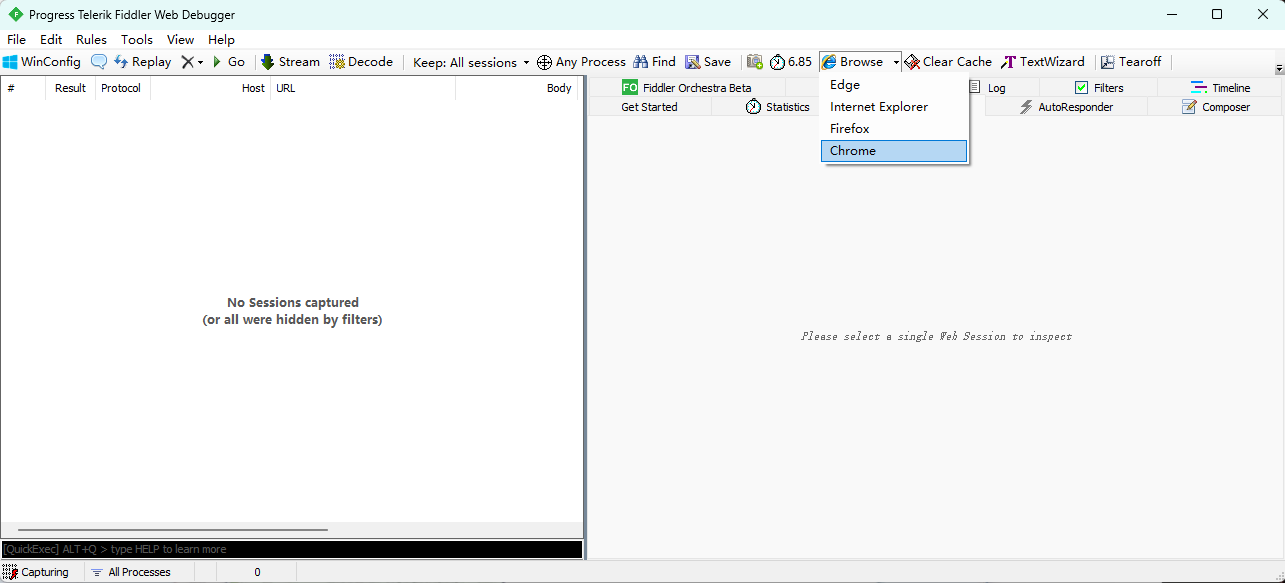Click the Browse toolbar button
This screenshot has width=1285, height=583.
853,62
